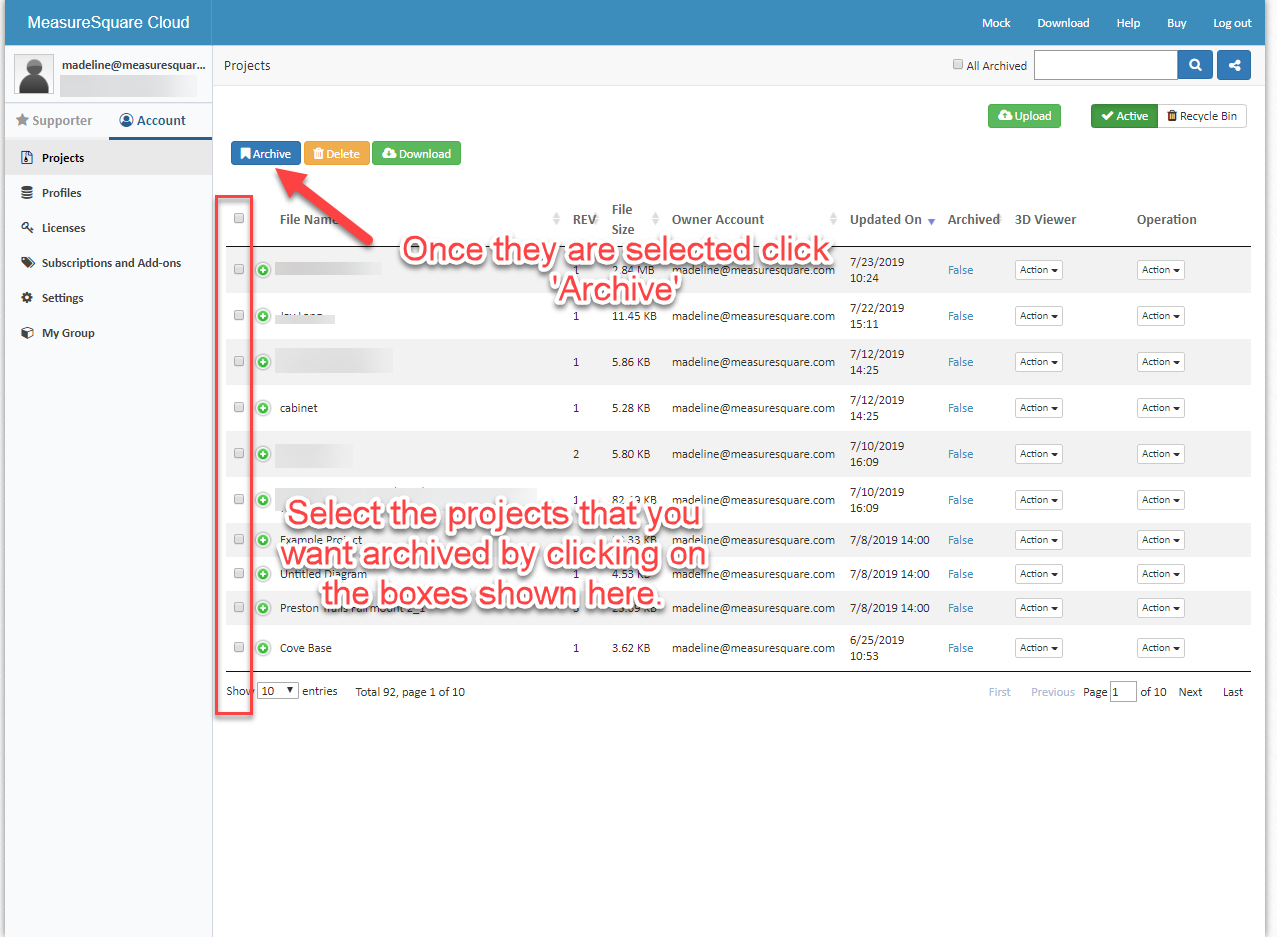Open 3D Viewer Action dropdown for Example Project
The height and width of the screenshot is (937, 1277).
coord(1039,540)
